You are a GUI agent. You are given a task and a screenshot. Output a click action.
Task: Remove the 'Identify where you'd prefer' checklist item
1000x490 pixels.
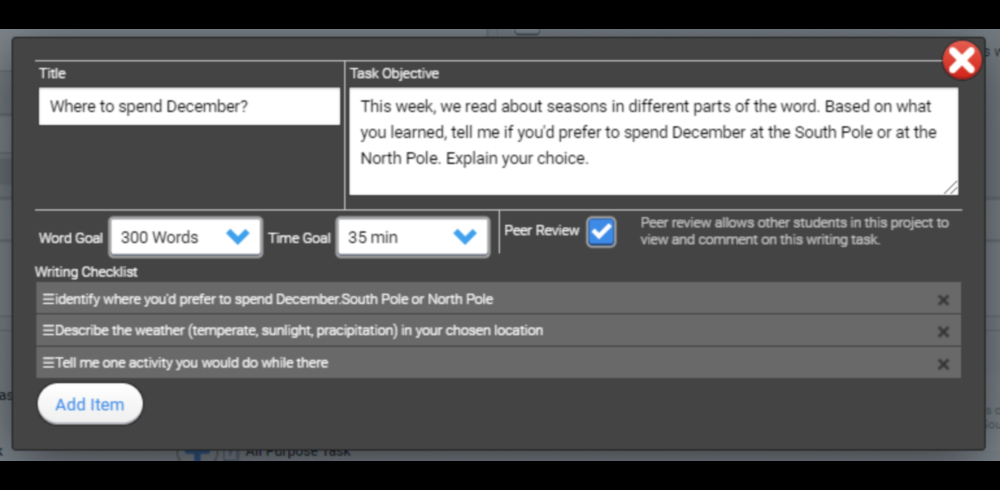coord(943,300)
